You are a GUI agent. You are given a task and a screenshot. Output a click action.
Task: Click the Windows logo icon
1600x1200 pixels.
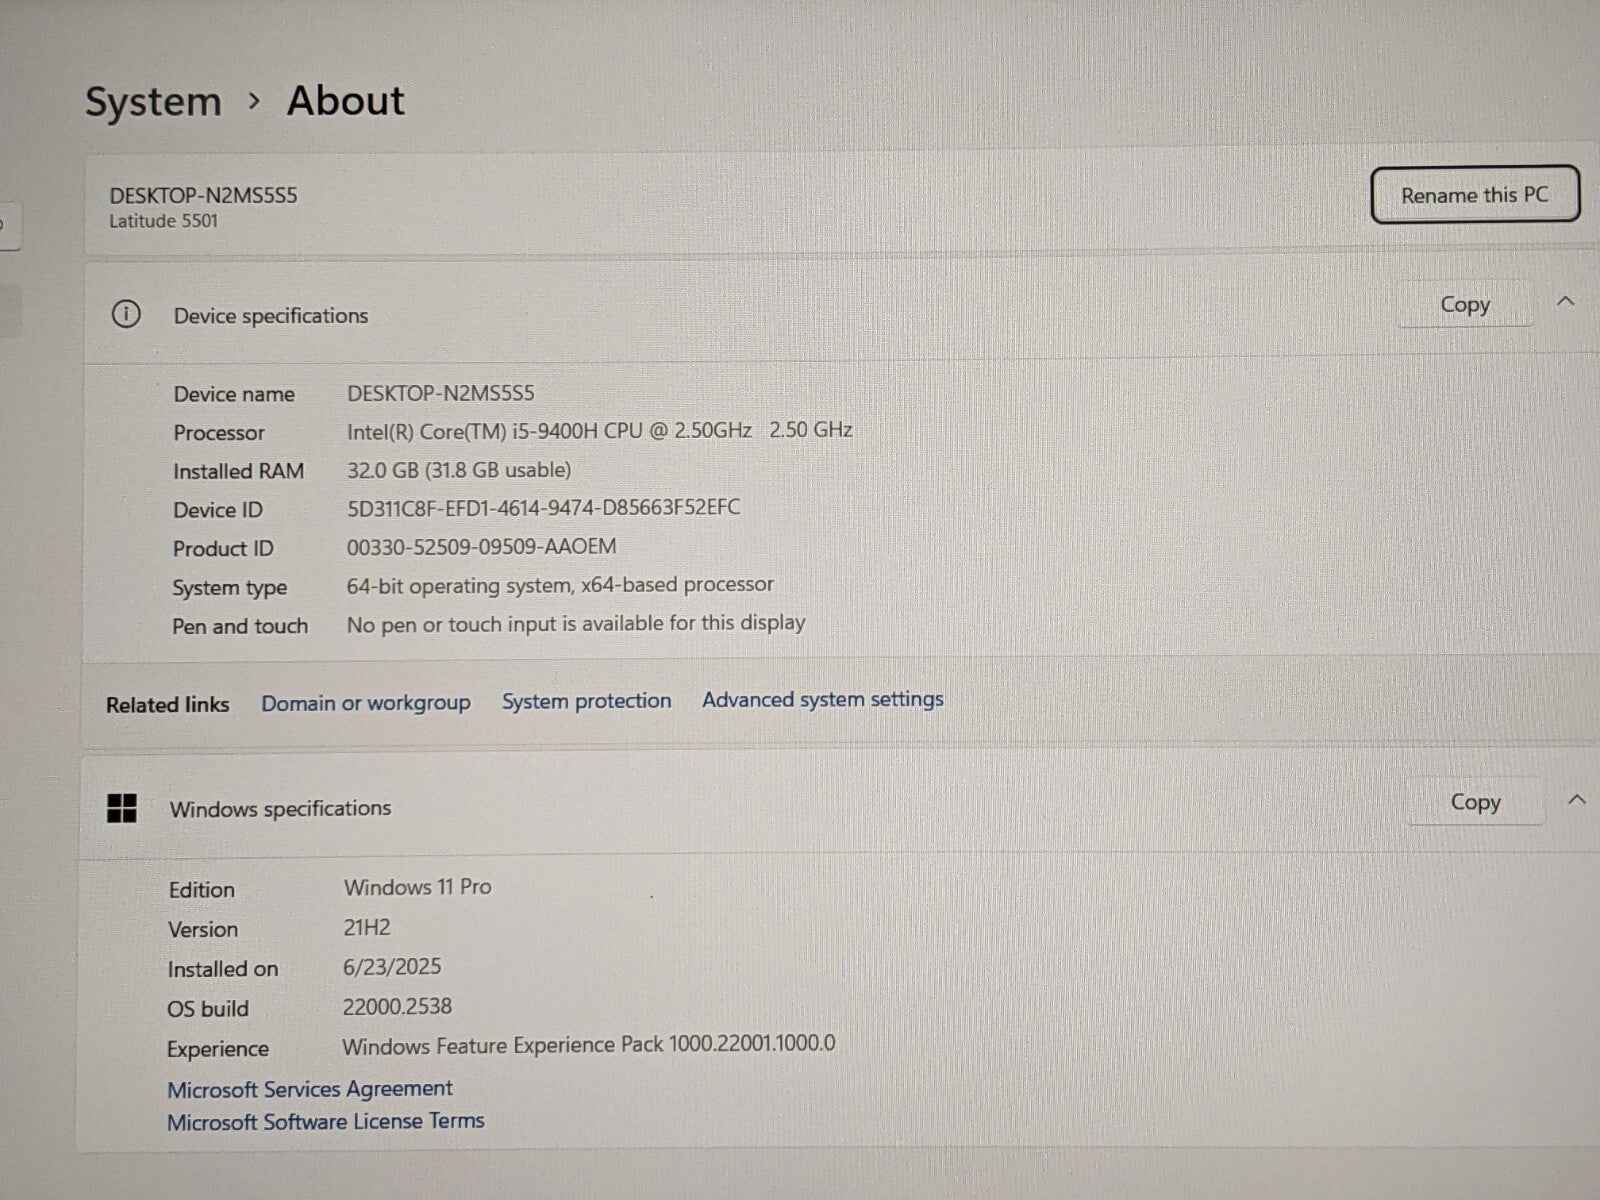coord(122,809)
